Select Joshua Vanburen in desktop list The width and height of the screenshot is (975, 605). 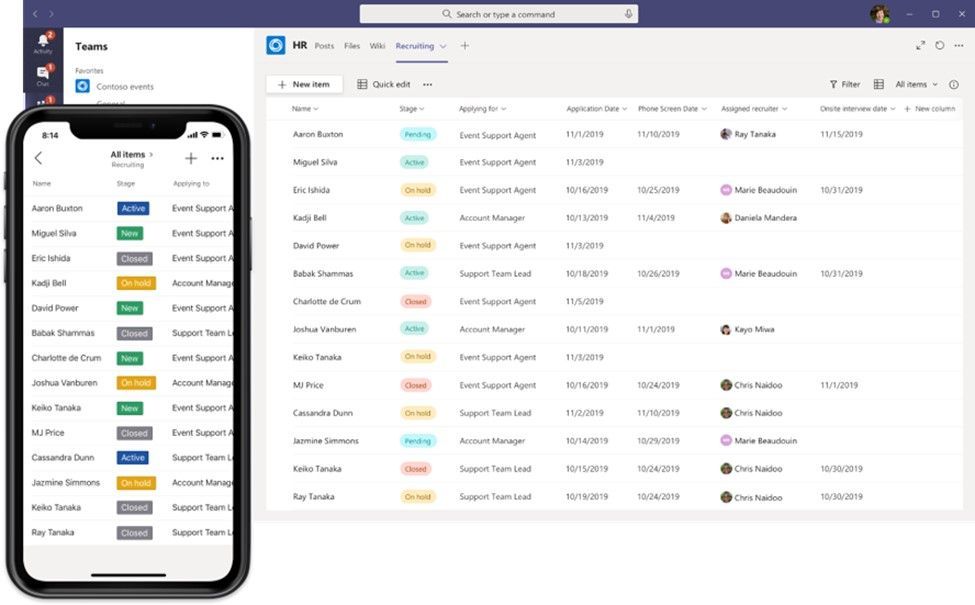pyautogui.click(x=324, y=330)
